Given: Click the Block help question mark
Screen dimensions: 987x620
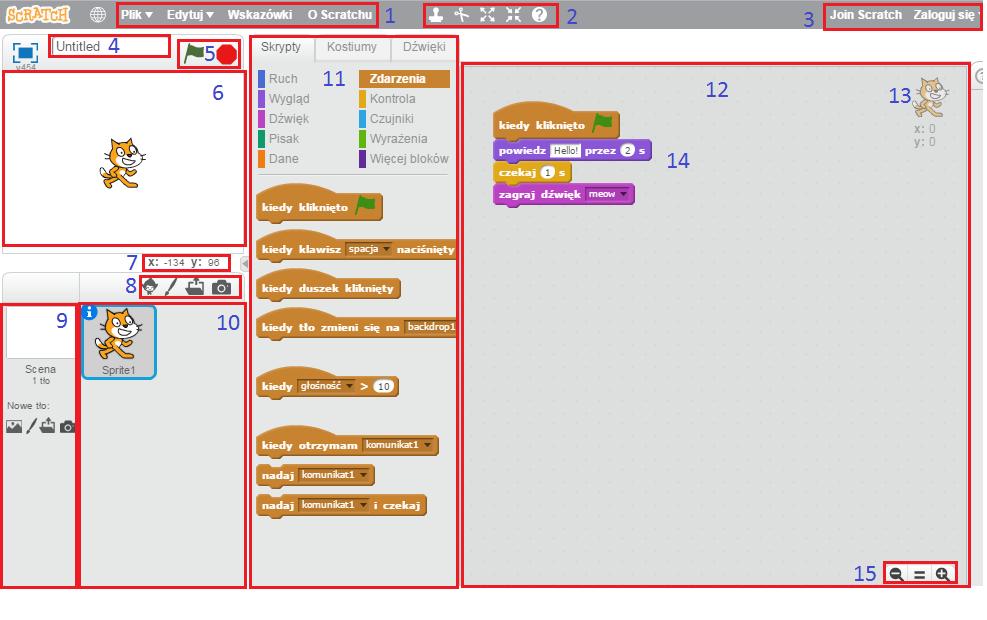Looking at the screenshot, I should 539,15.
